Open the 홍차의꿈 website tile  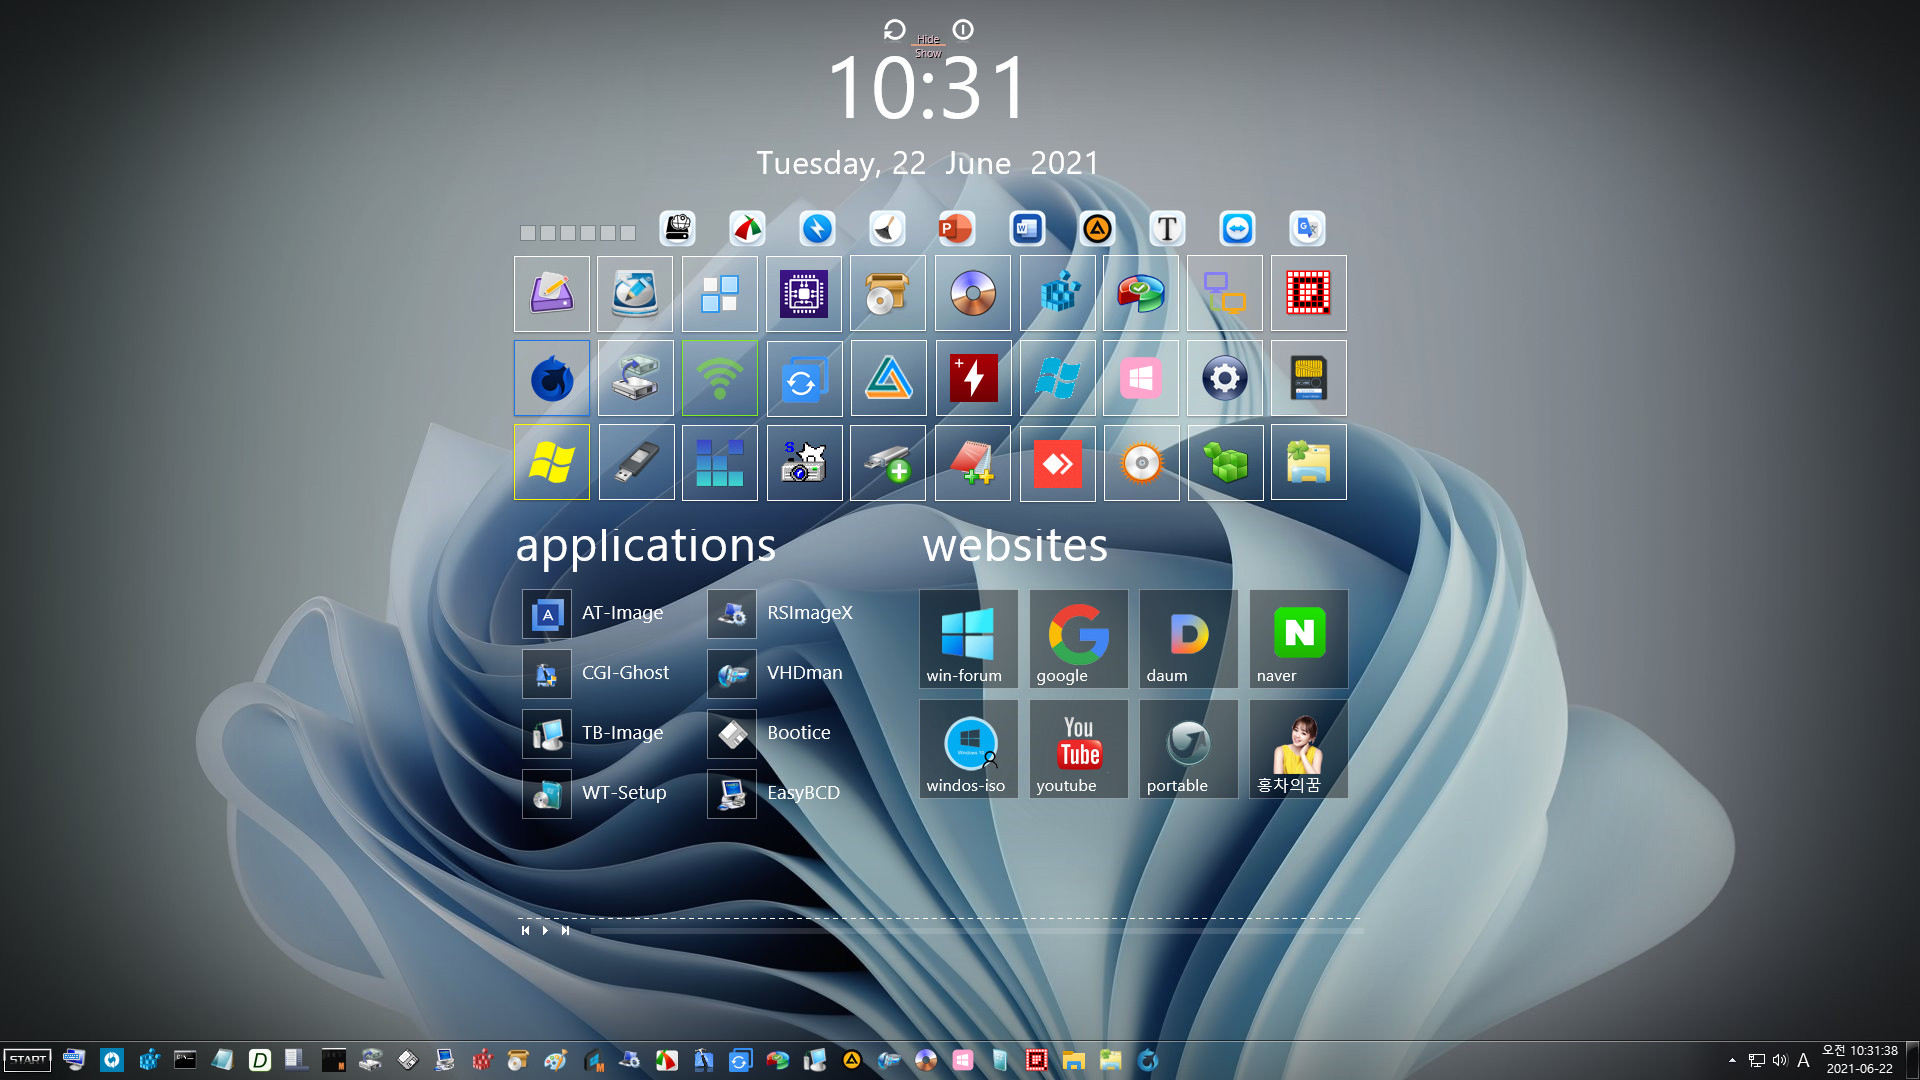pyautogui.click(x=1298, y=749)
